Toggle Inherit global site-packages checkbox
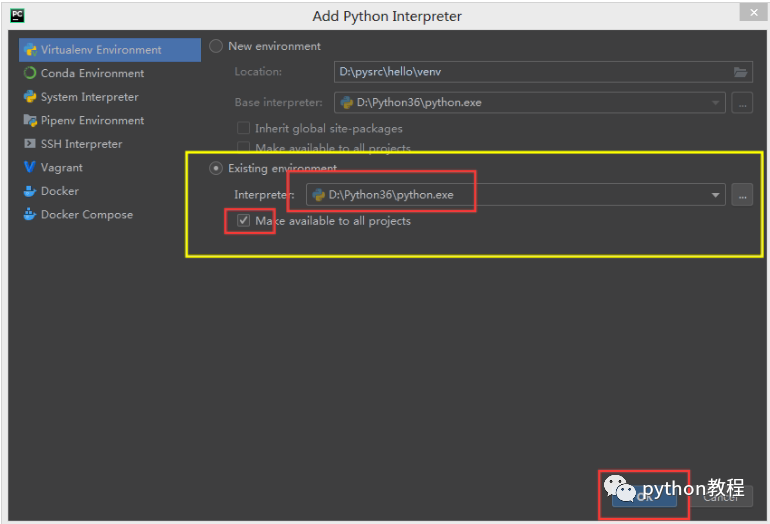 (243, 128)
